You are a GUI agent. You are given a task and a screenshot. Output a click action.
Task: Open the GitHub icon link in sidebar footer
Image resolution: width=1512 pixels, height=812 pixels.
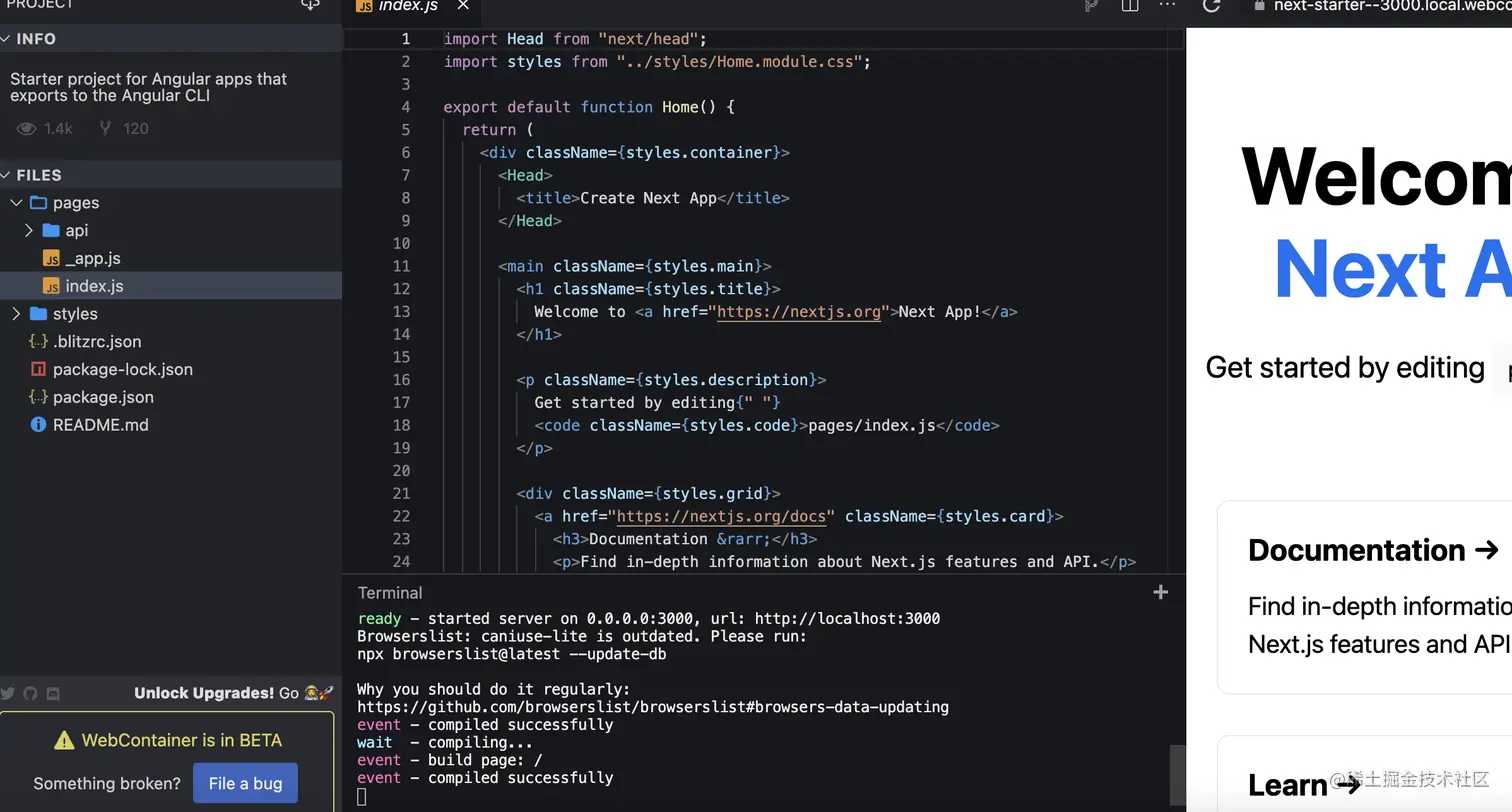click(30, 693)
